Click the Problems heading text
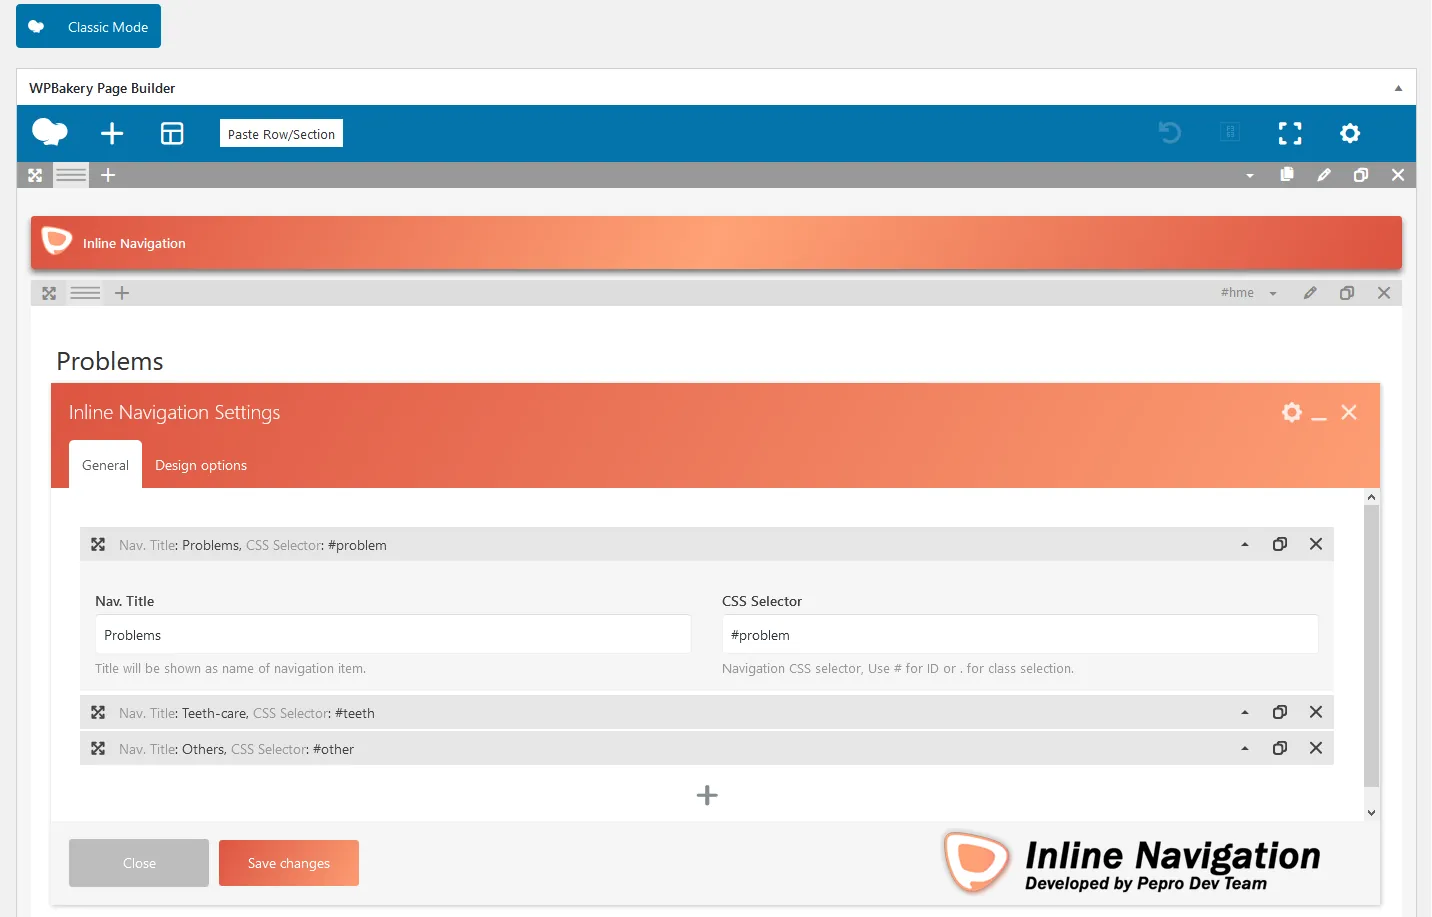 pyautogui.click(x=110, y=361)
